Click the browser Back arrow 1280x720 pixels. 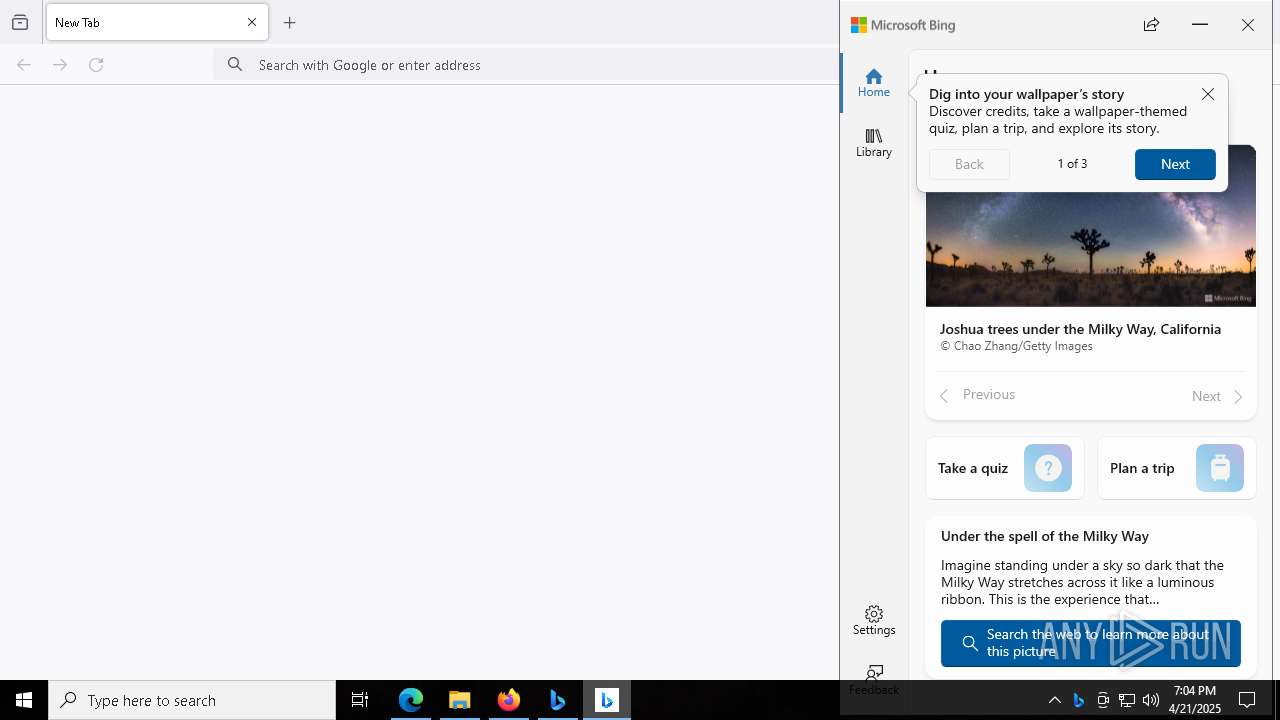[x=24, y=65]
